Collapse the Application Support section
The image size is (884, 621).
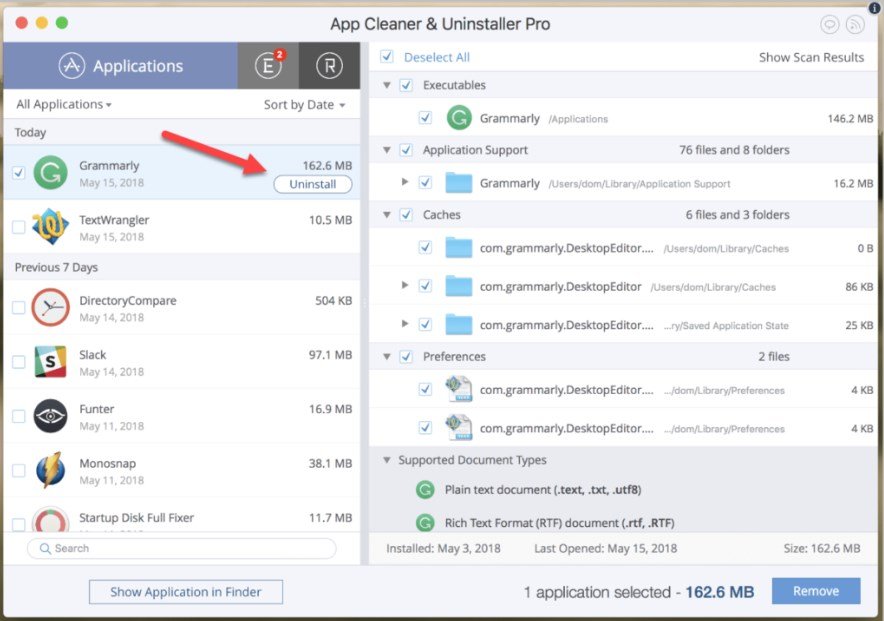pyautogui.click(x=387, y=150)
